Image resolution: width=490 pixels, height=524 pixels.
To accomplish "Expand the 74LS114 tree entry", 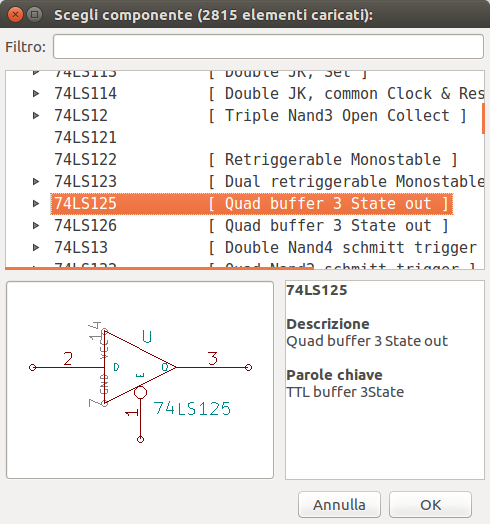I will tap(36, 94).
